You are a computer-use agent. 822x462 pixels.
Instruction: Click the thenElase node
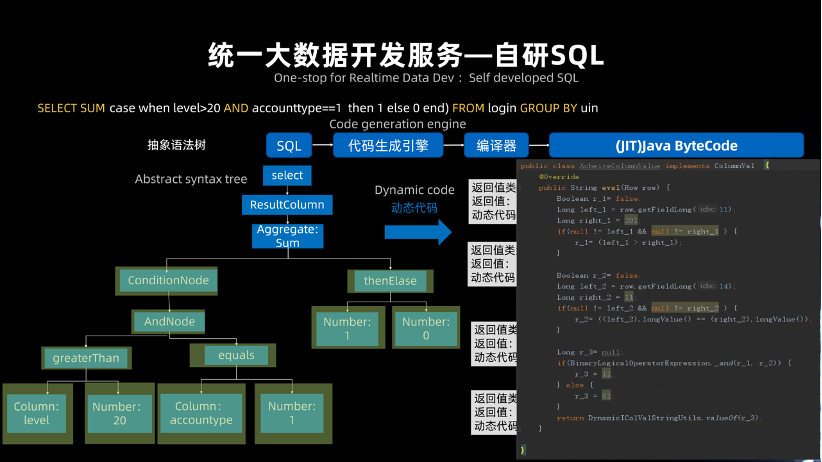point(390,281)
